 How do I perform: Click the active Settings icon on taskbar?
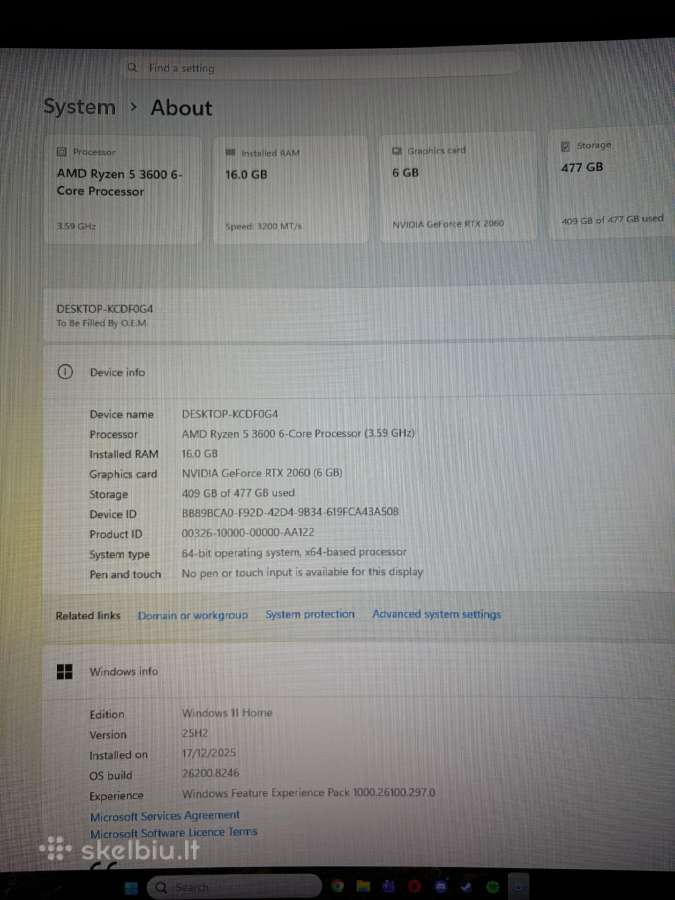(x=519, y=887)
